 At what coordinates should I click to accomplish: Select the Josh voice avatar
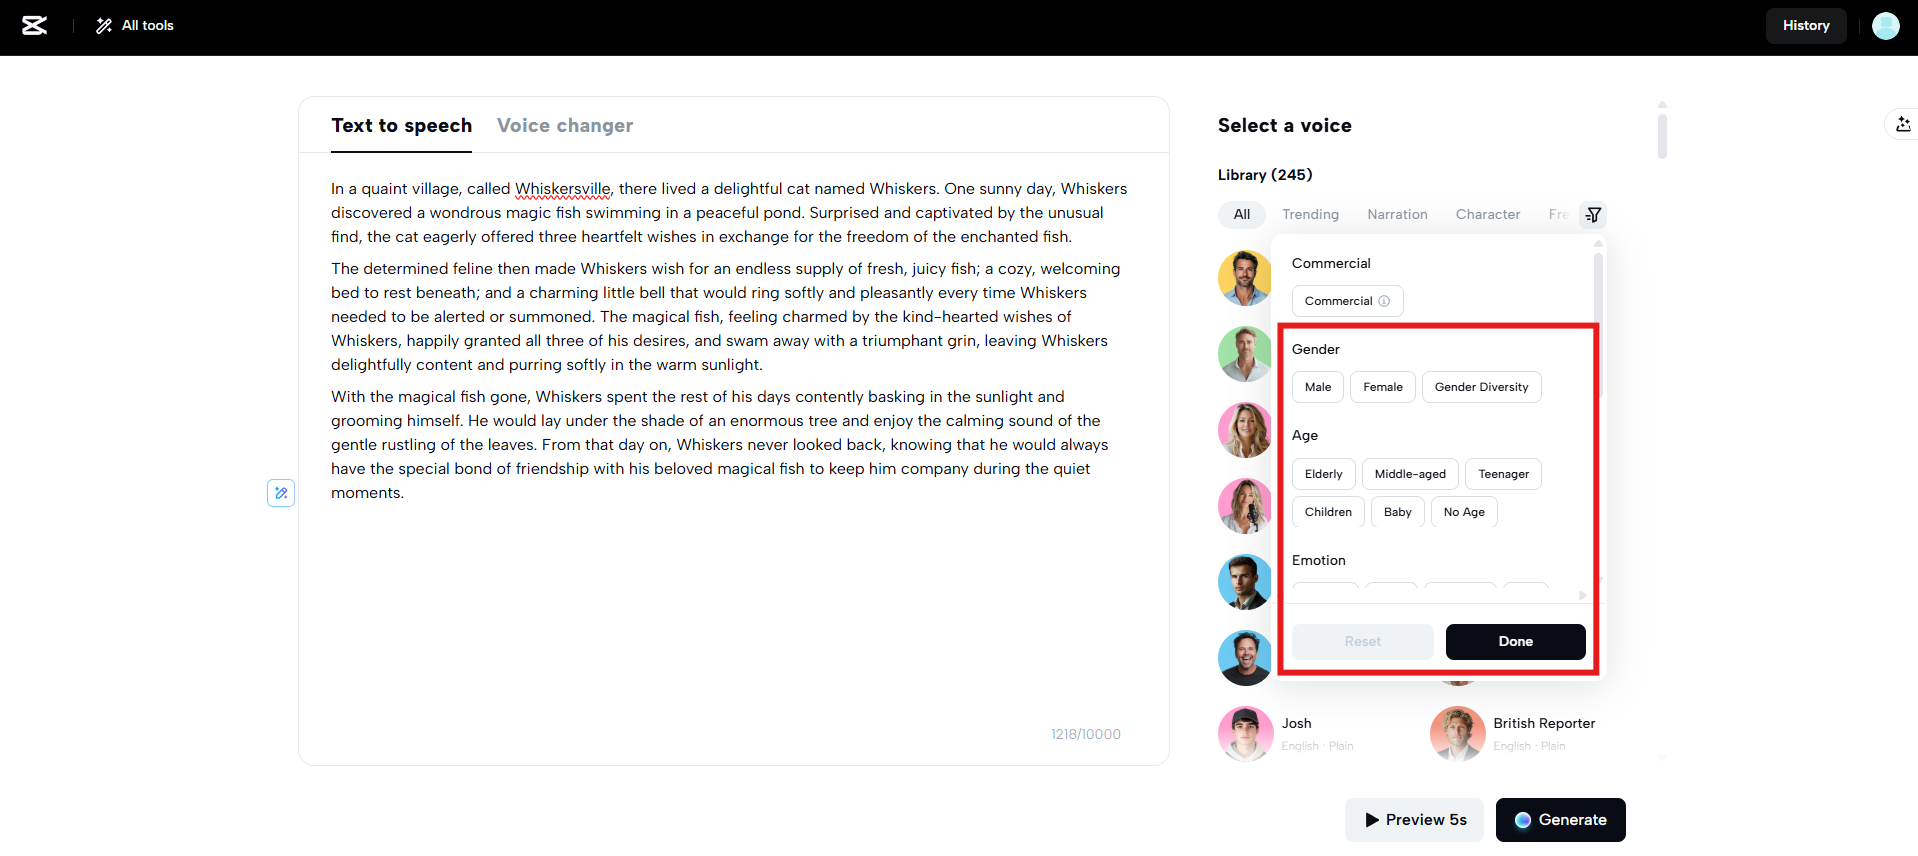coord(1245,733)
